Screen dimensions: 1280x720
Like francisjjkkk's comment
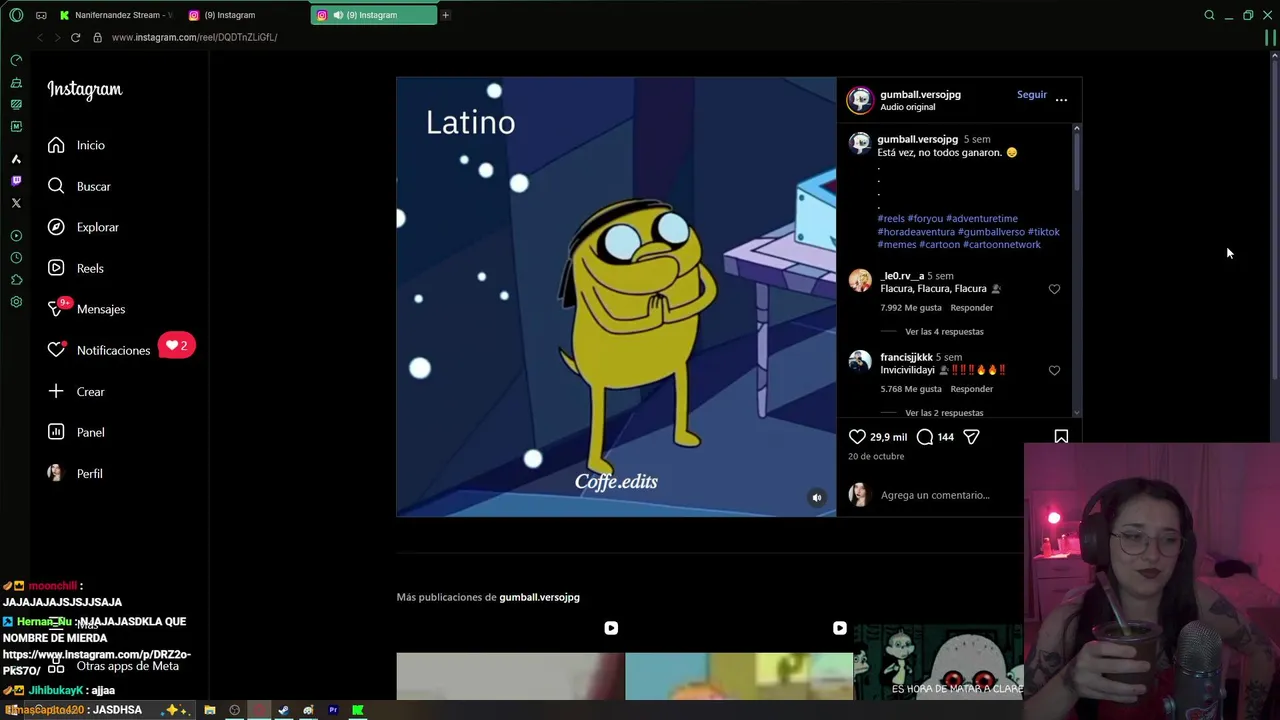1054,370
